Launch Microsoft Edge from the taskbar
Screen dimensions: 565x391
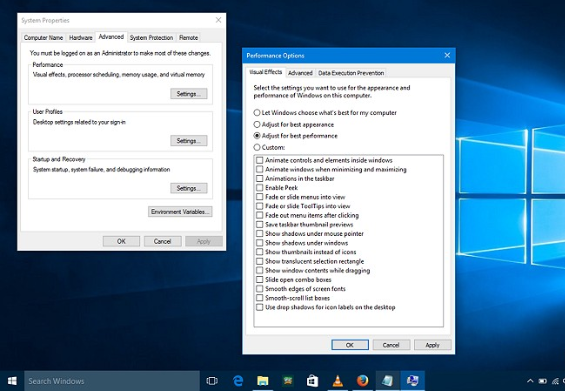238,381
